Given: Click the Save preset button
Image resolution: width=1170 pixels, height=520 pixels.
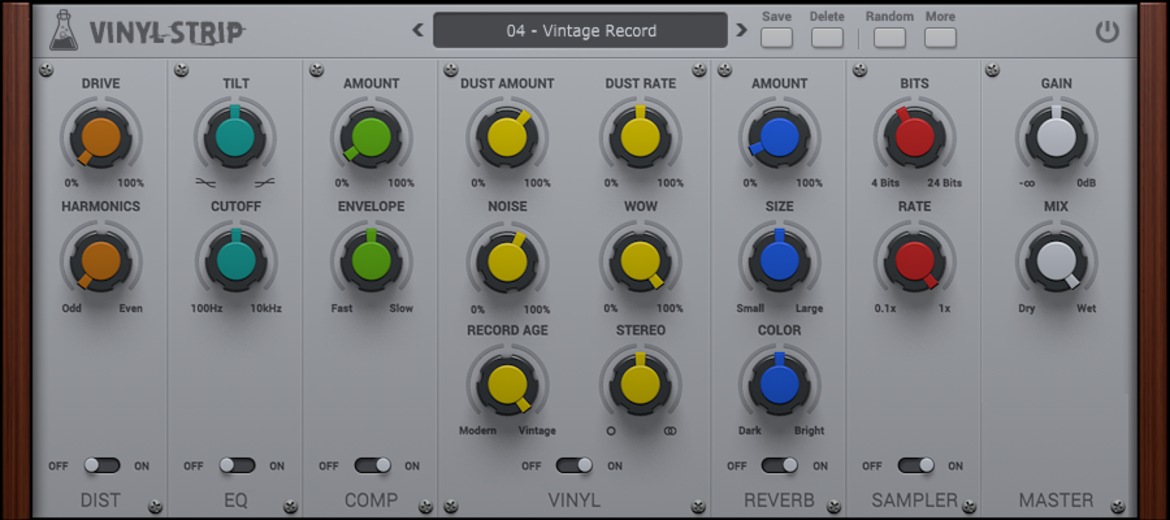Looking at the screenshot, I should click(777, 37).
